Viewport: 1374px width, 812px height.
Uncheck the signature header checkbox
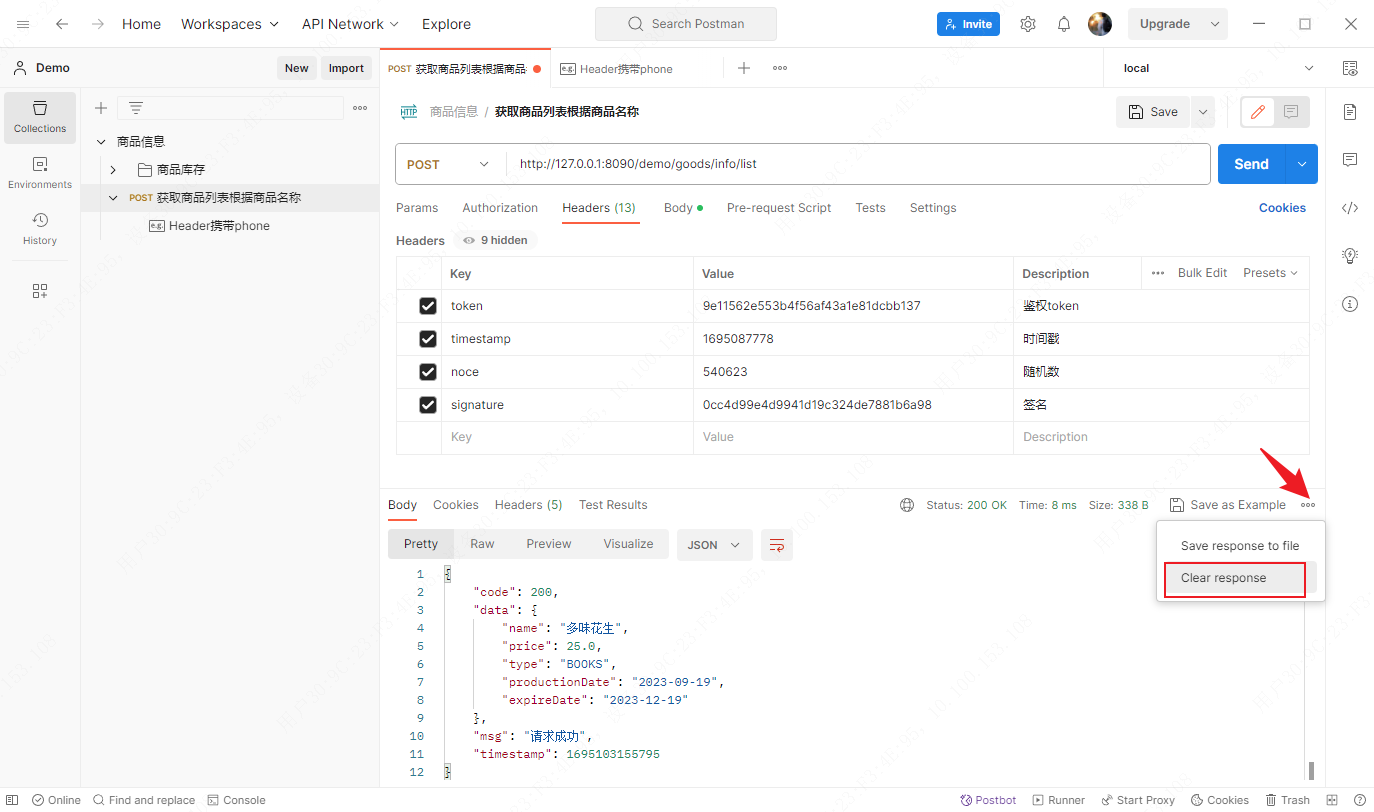428,405
